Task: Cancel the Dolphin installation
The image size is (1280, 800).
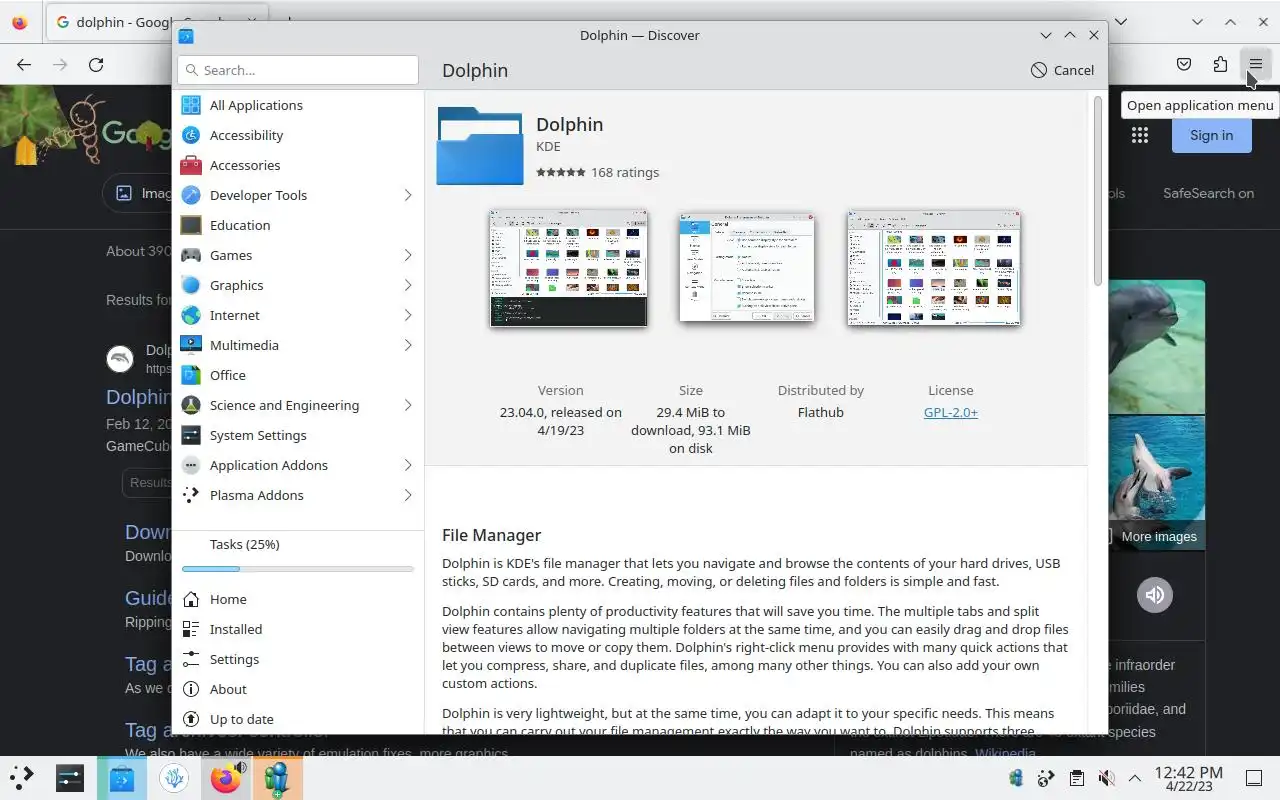Action: click(1062, 70)
